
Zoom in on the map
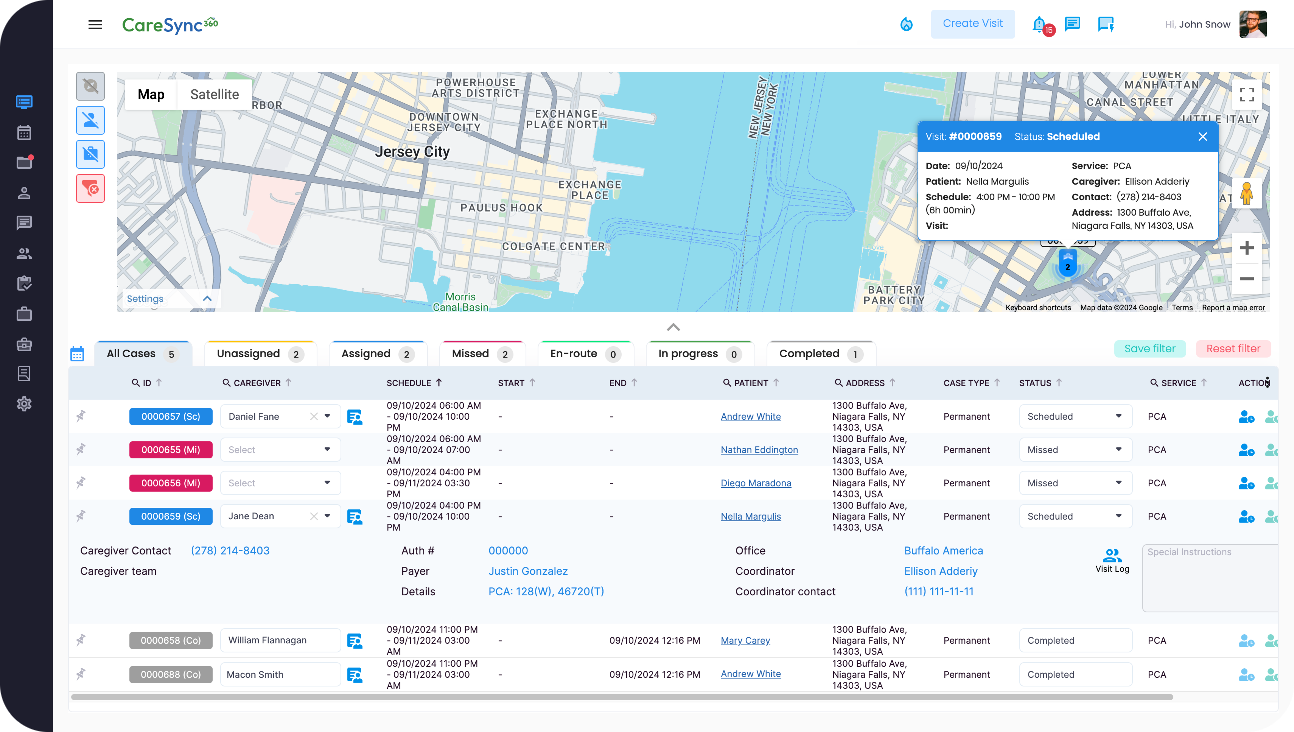1246,248
